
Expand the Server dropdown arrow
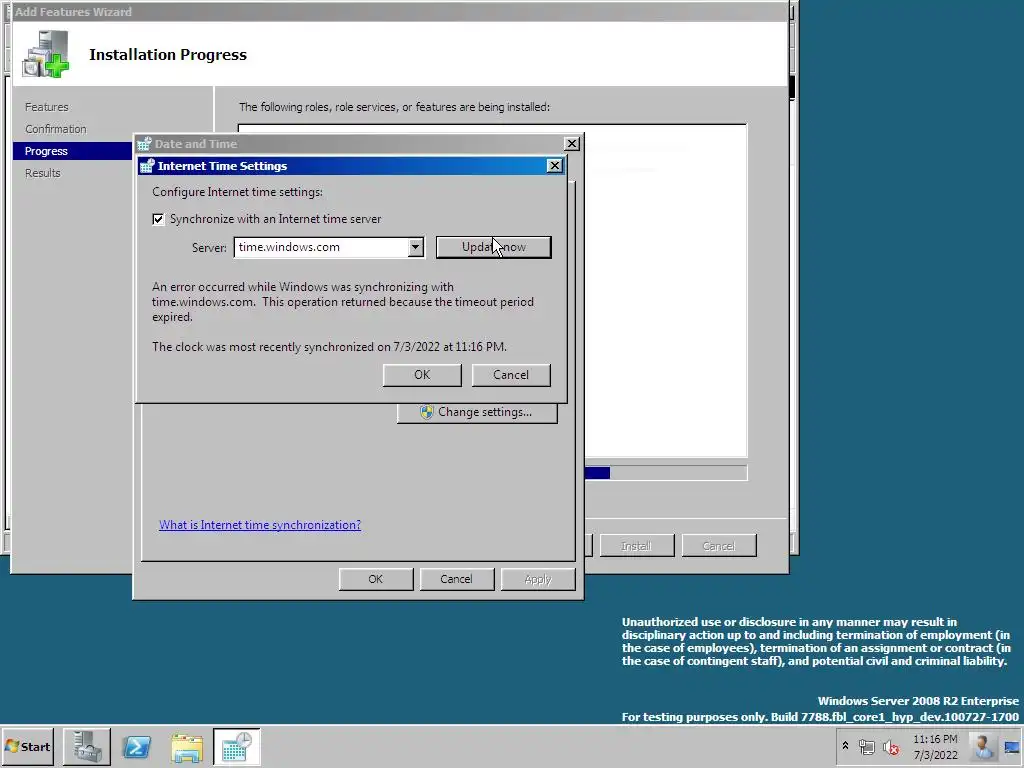(415, 247)
